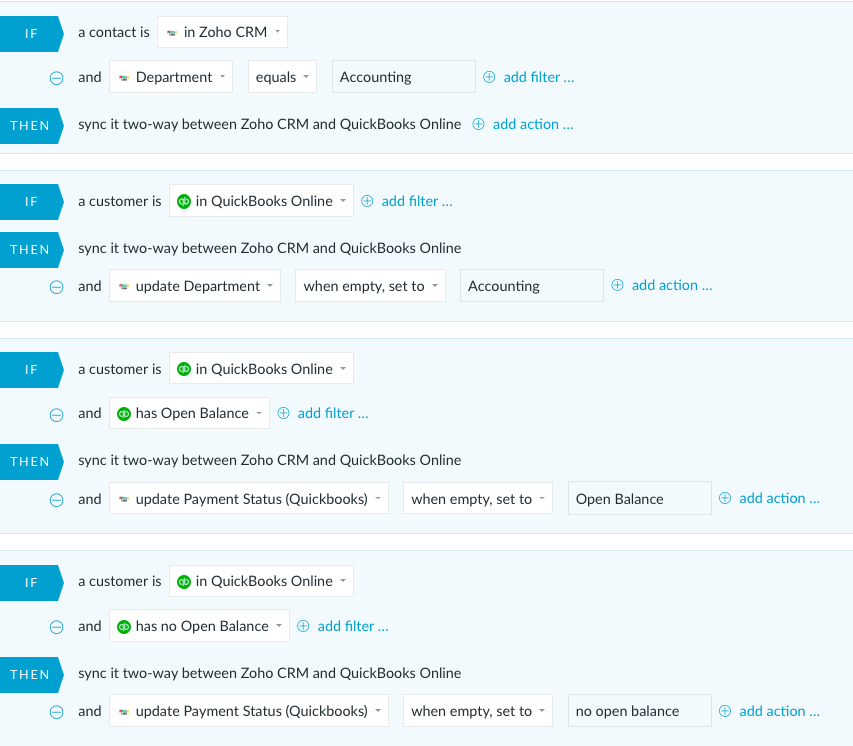Click plus icon beside Accounting action value
The height and width of the screenshot is (746, 853).
pyautogui.click(x=617, y=285)
